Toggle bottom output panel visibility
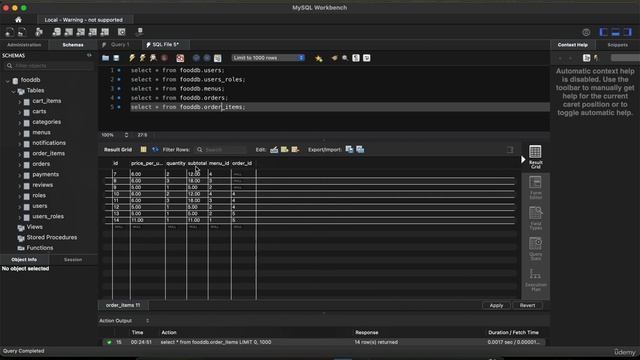640x360 pixels. tap(616, 32)
